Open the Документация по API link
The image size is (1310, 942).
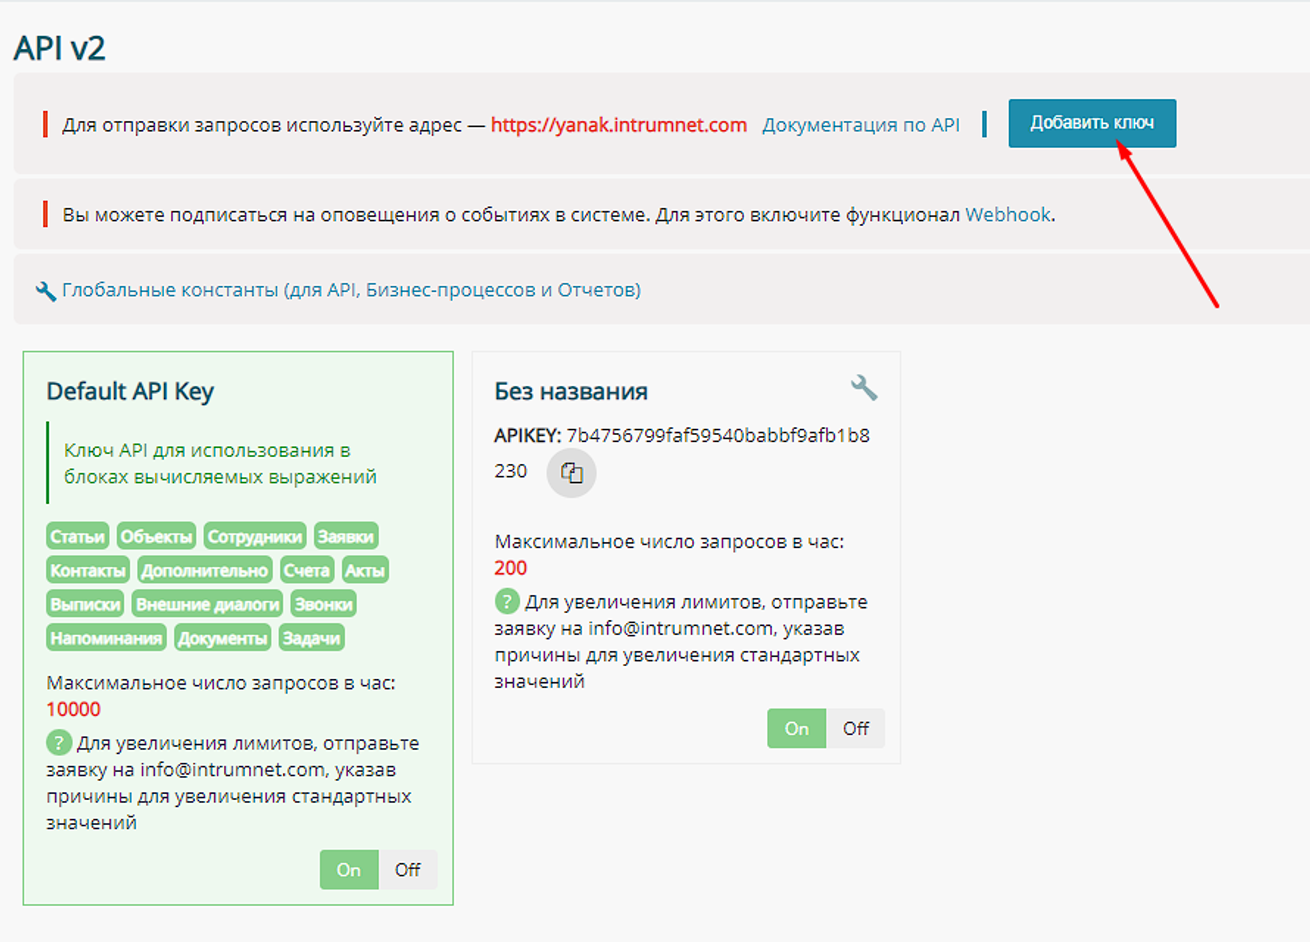tap(860, 125)
